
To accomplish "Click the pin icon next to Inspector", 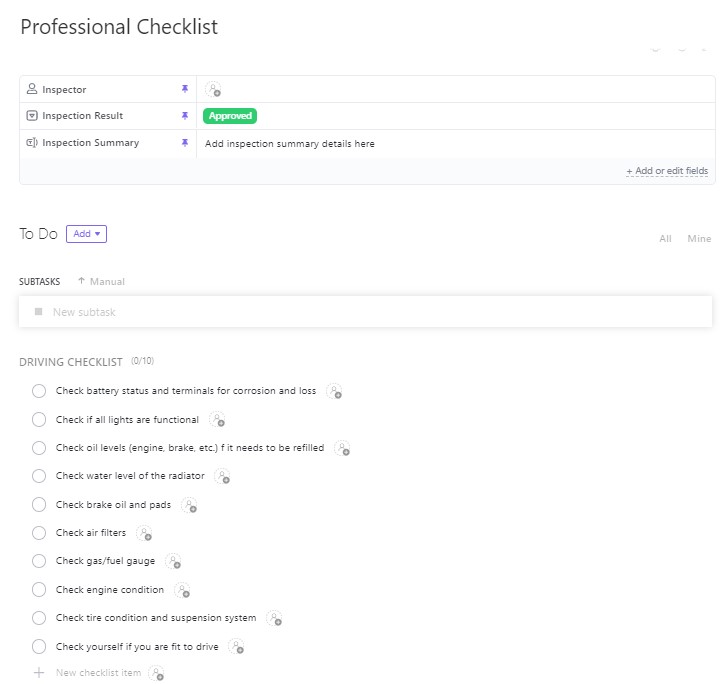I will tap(185, 88).
